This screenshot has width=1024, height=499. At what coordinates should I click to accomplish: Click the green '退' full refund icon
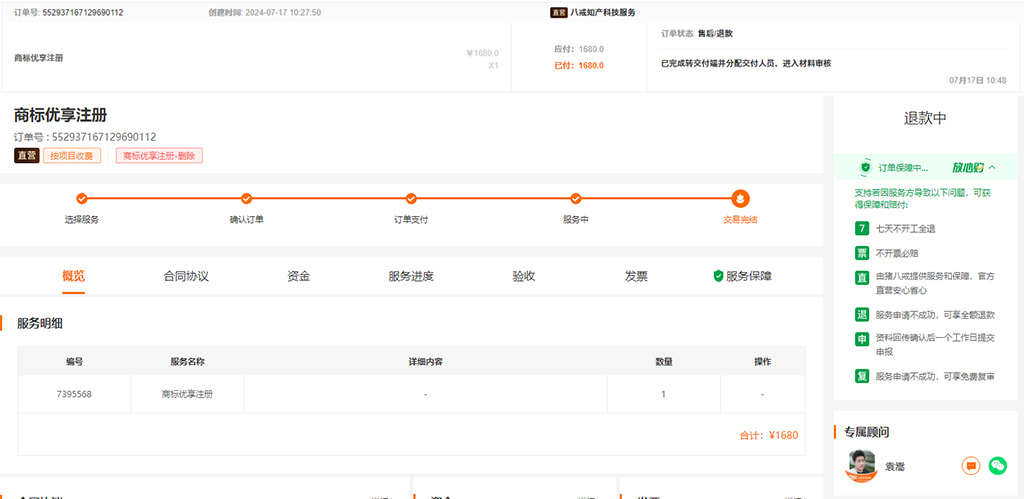click(861, 314)
